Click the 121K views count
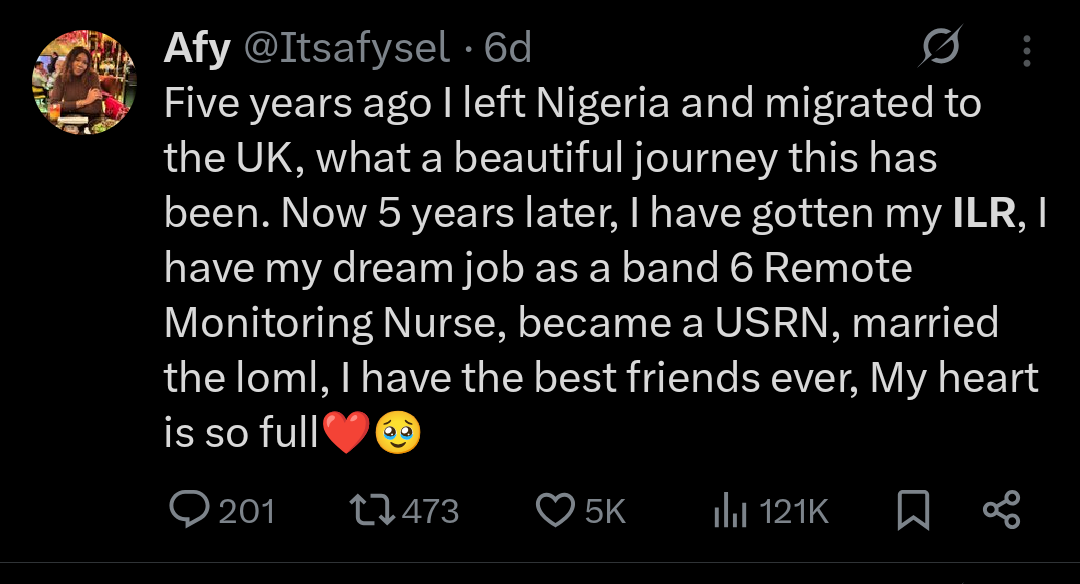Viewport: 1080px width, 584px height. point(794,512)
